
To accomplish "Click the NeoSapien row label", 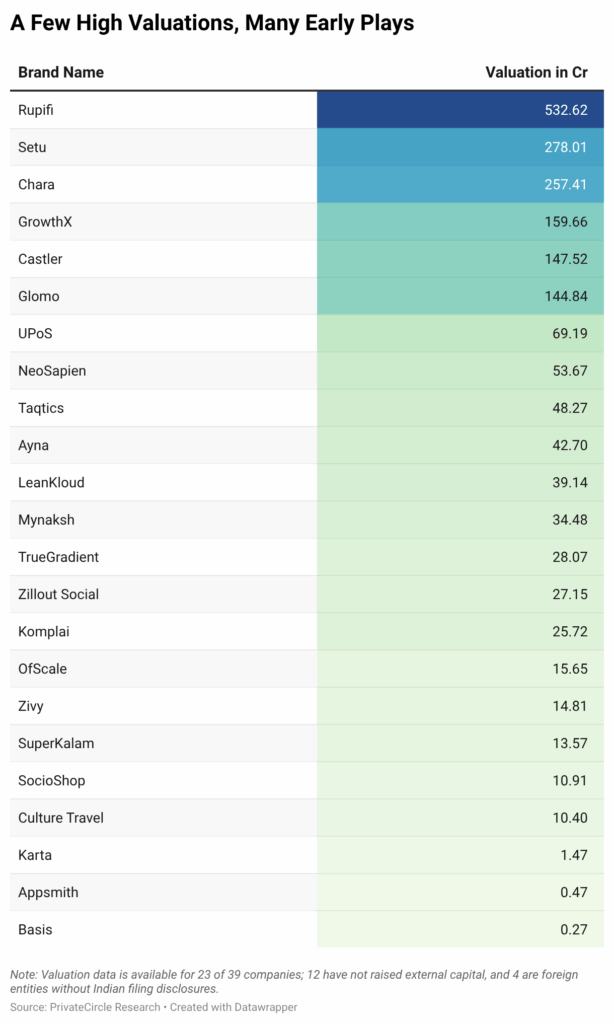I will [52, 371].
